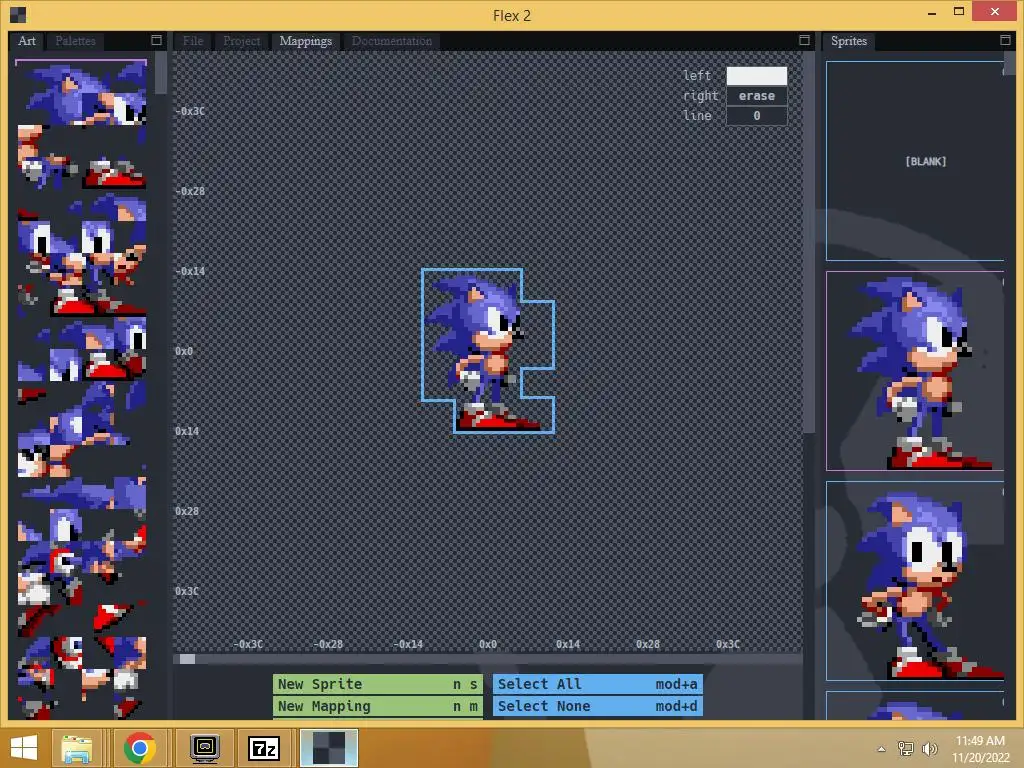1024x768 pixels.
Task: Click the Art panel vertical scrollbar
Action: point(161,73)
